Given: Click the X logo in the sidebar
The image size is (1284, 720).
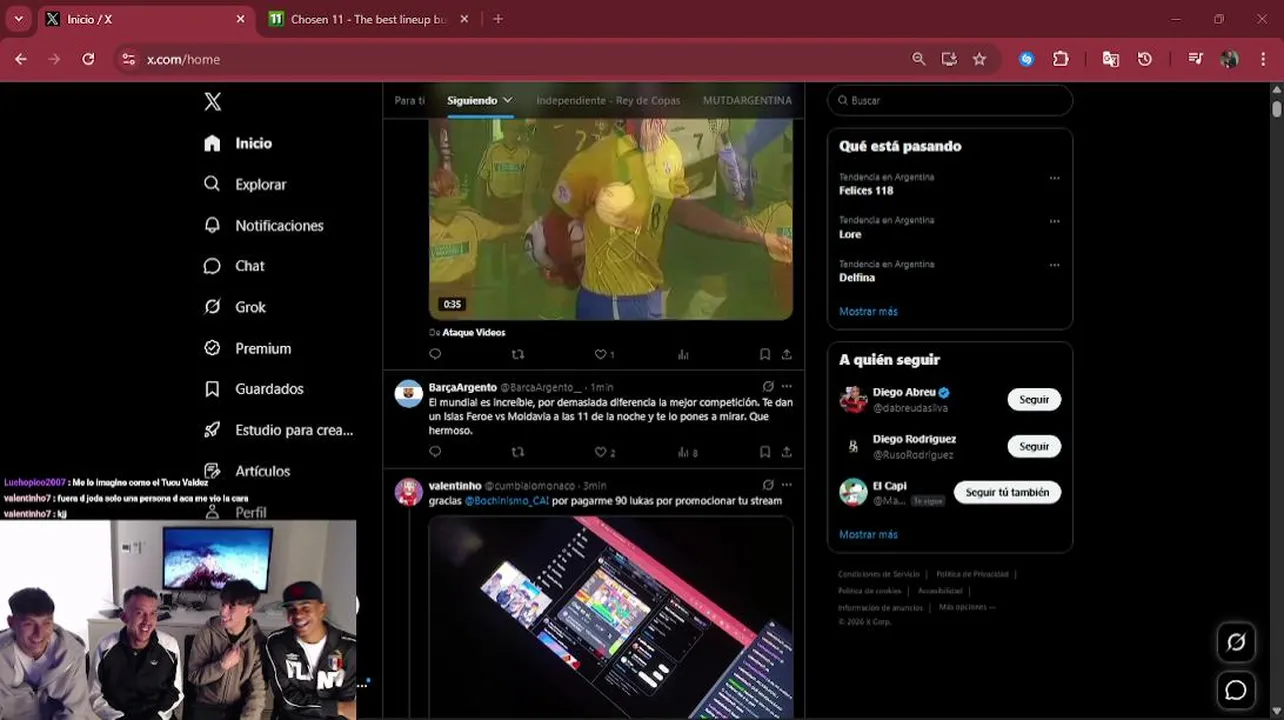Looking at the screenshot, I should point(212,101).
